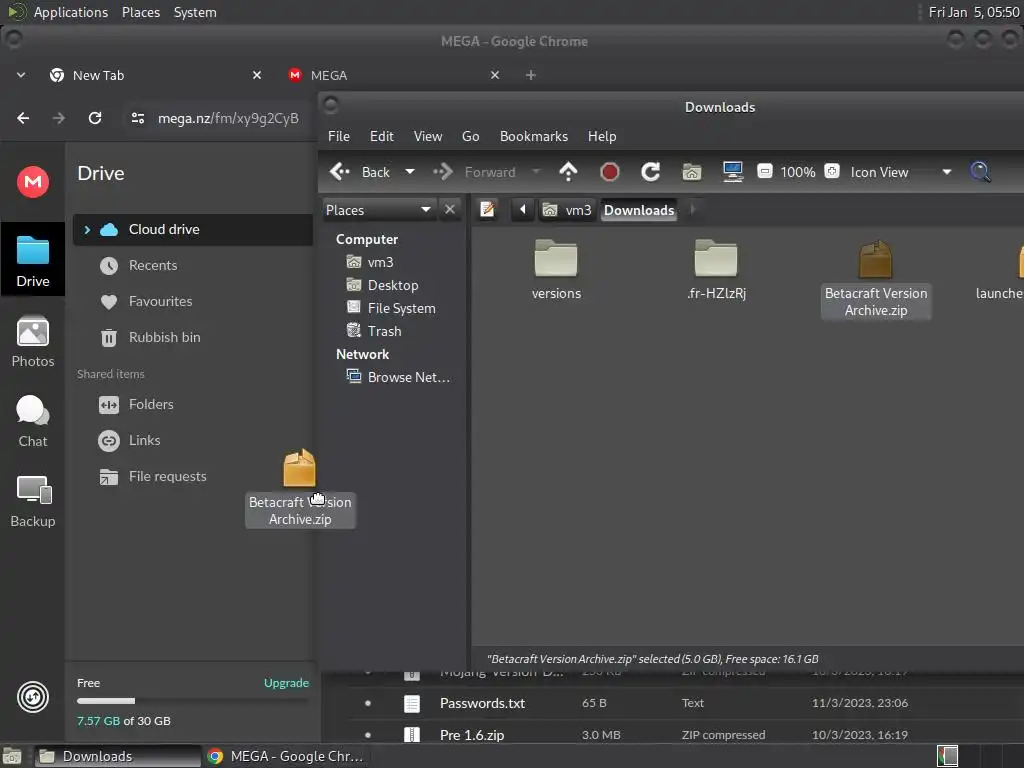The height and width of the screenshot is (768, 1024).
Task: Click the search magnifier icon
Action: (x=980, y=172)
